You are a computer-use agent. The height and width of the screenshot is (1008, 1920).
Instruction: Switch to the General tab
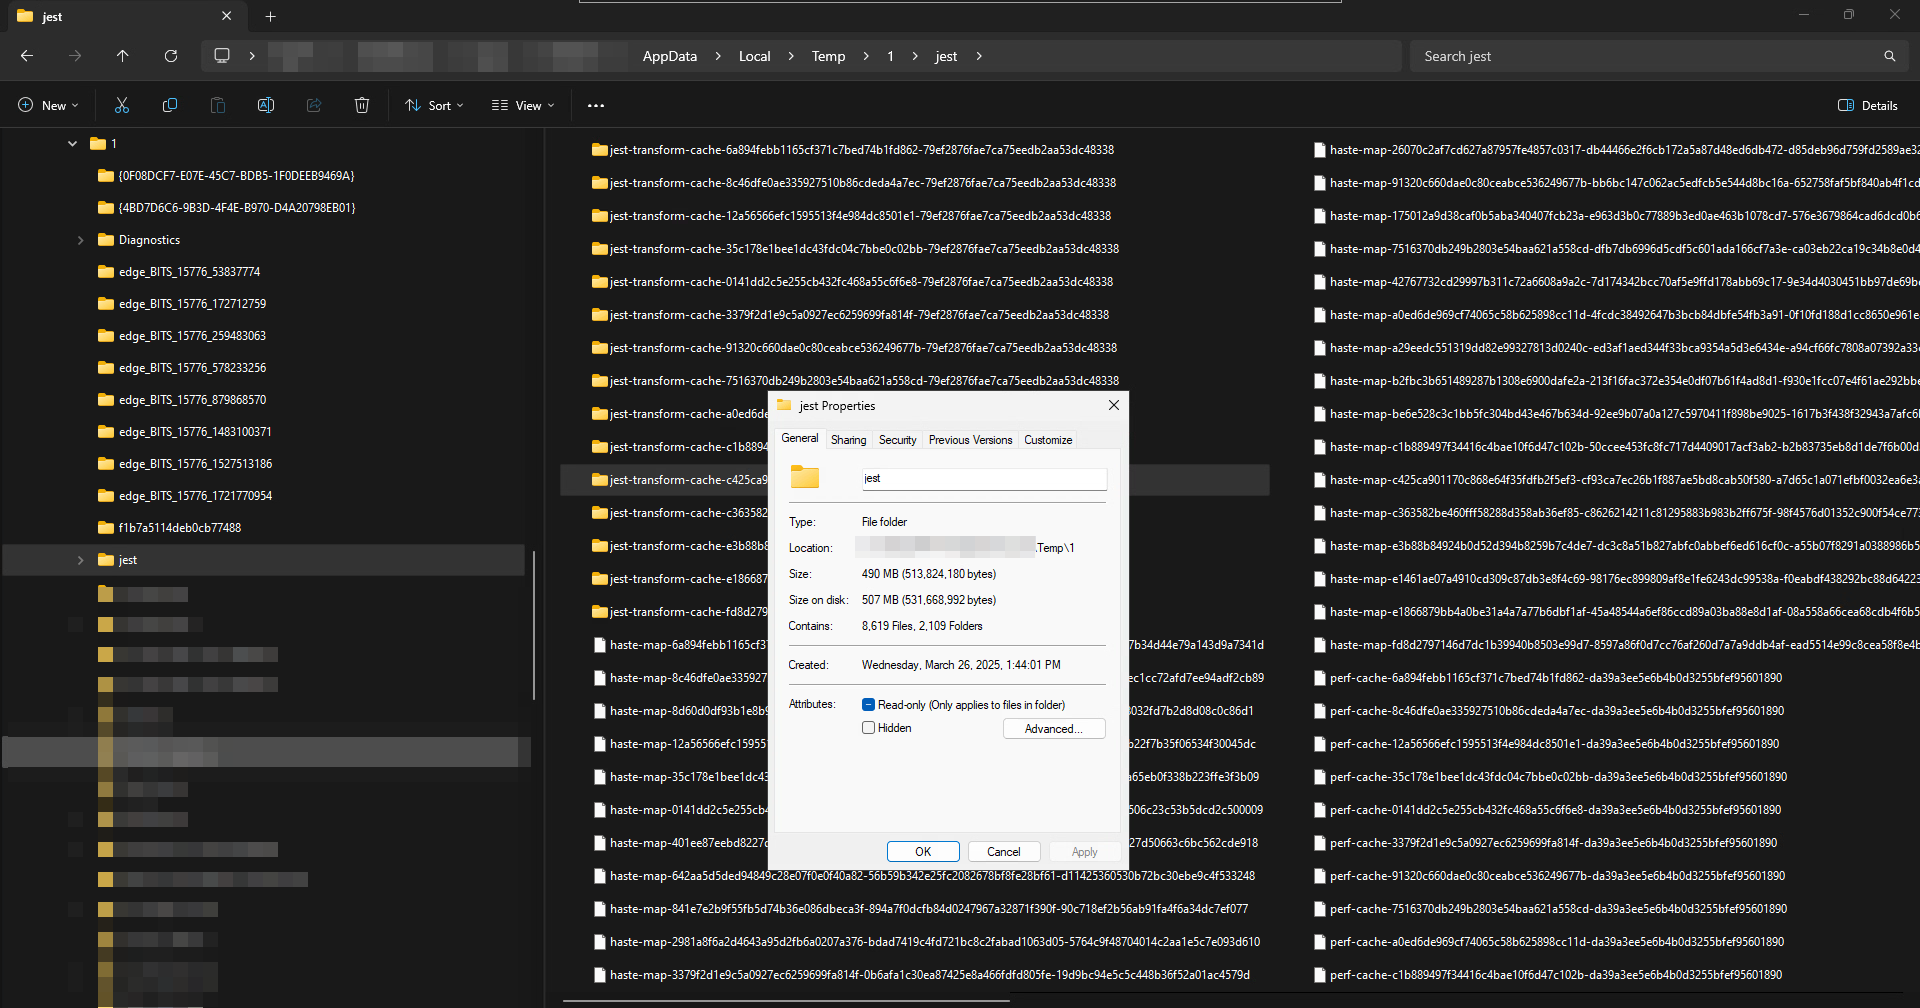[800, 438]
